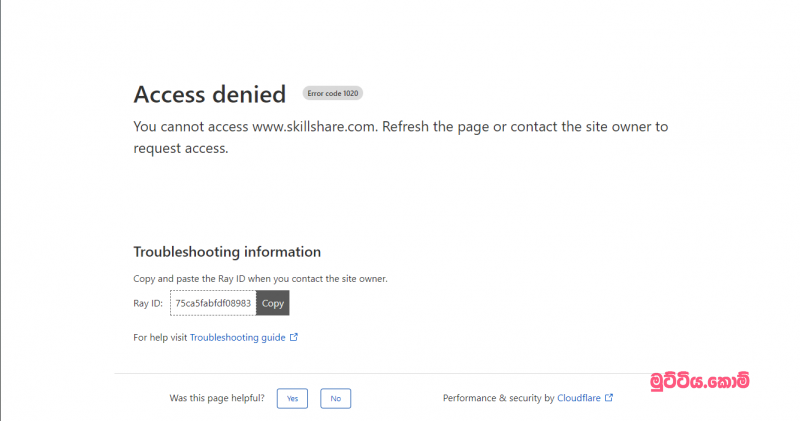Image resolution: width=800 pixels, height=421 pixels.
Task: Click the Error code 1020 badge
Action: pyautogui.click(x=333, y=93)
